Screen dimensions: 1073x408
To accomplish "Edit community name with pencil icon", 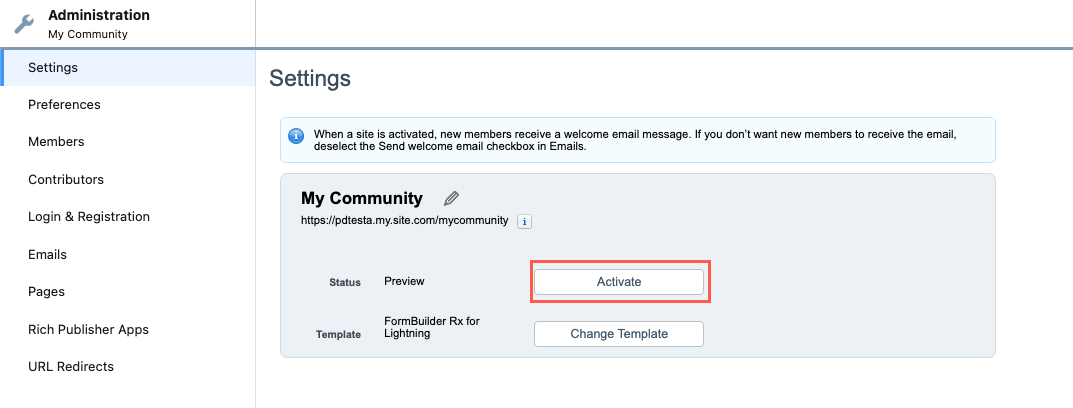I will click(x=451, y=199).
